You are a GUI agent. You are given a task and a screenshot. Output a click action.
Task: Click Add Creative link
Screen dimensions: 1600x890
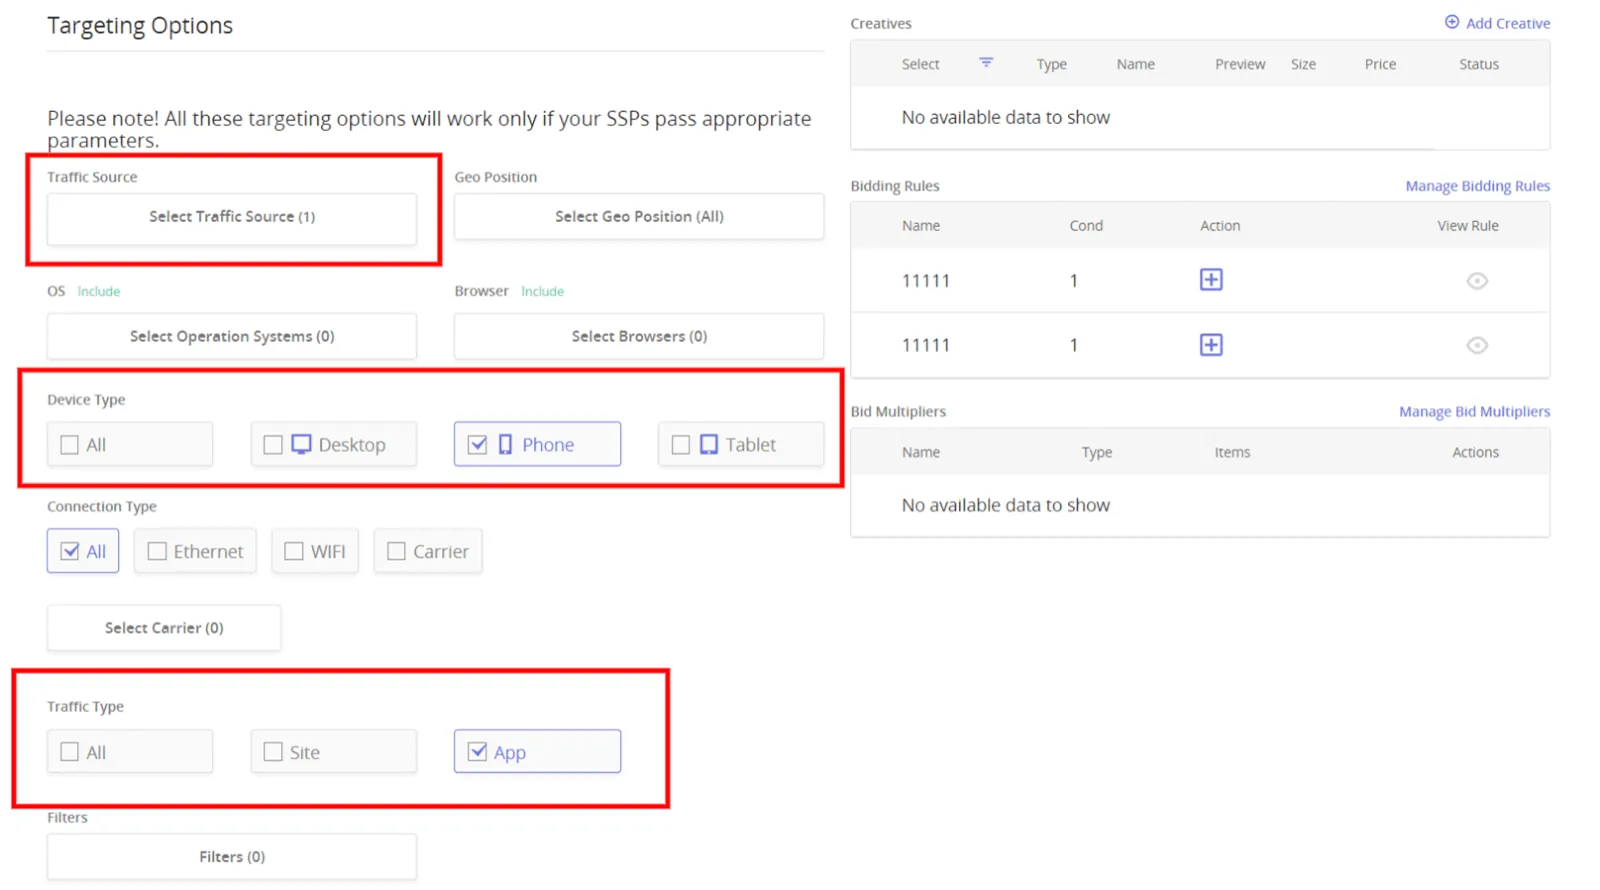pyautogui.click(x=1508, y=23)
